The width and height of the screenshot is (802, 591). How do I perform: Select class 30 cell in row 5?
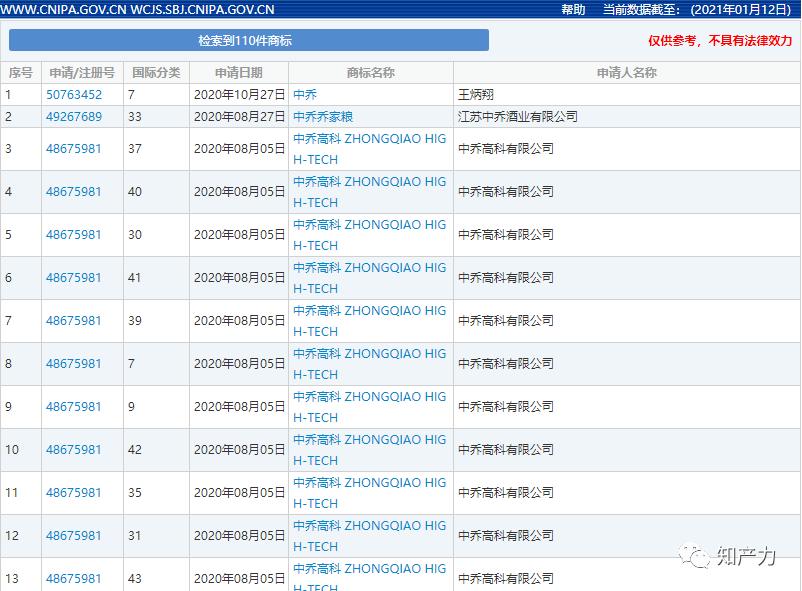[156, 235]
